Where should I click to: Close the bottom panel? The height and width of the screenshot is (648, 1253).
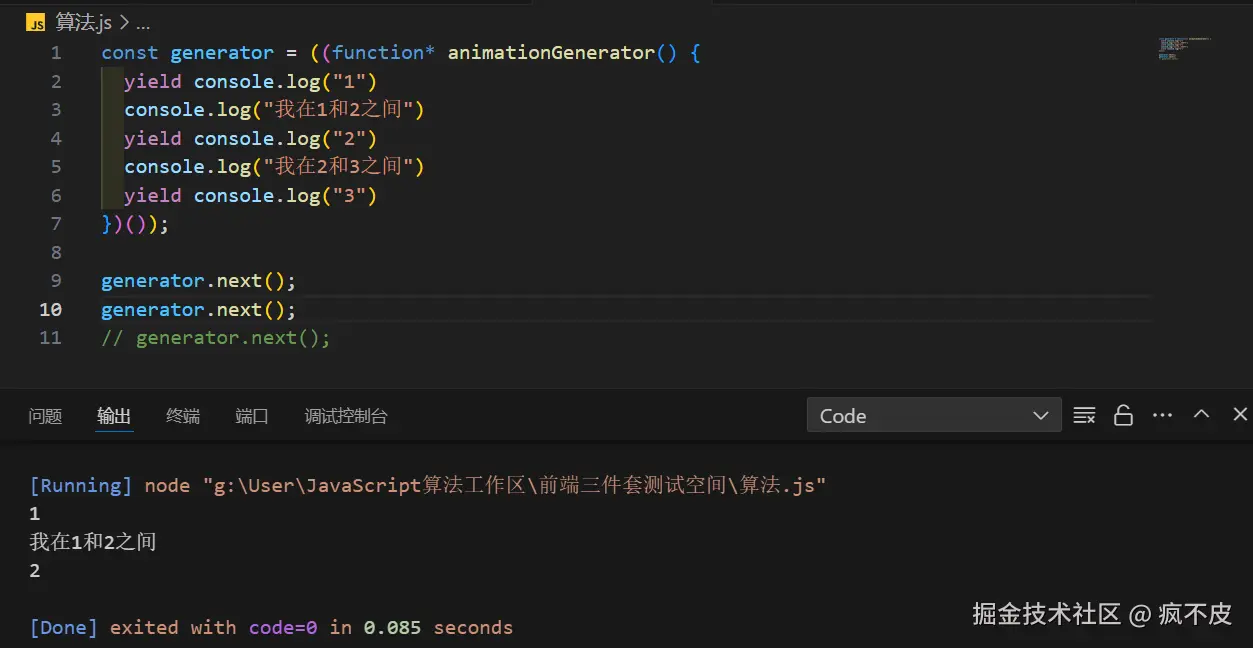coord(1240,414)
